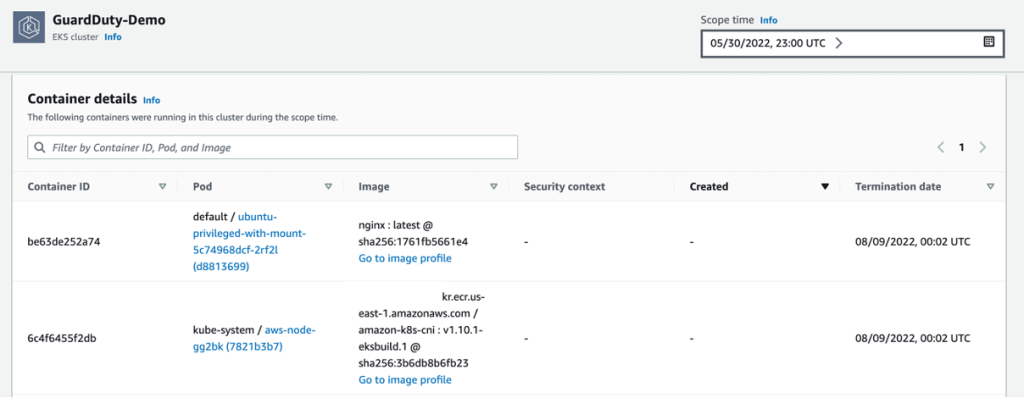Click GuardDuty-Demo cluster title
Viewport: 1024px width, 398px height.
[109, 20]
